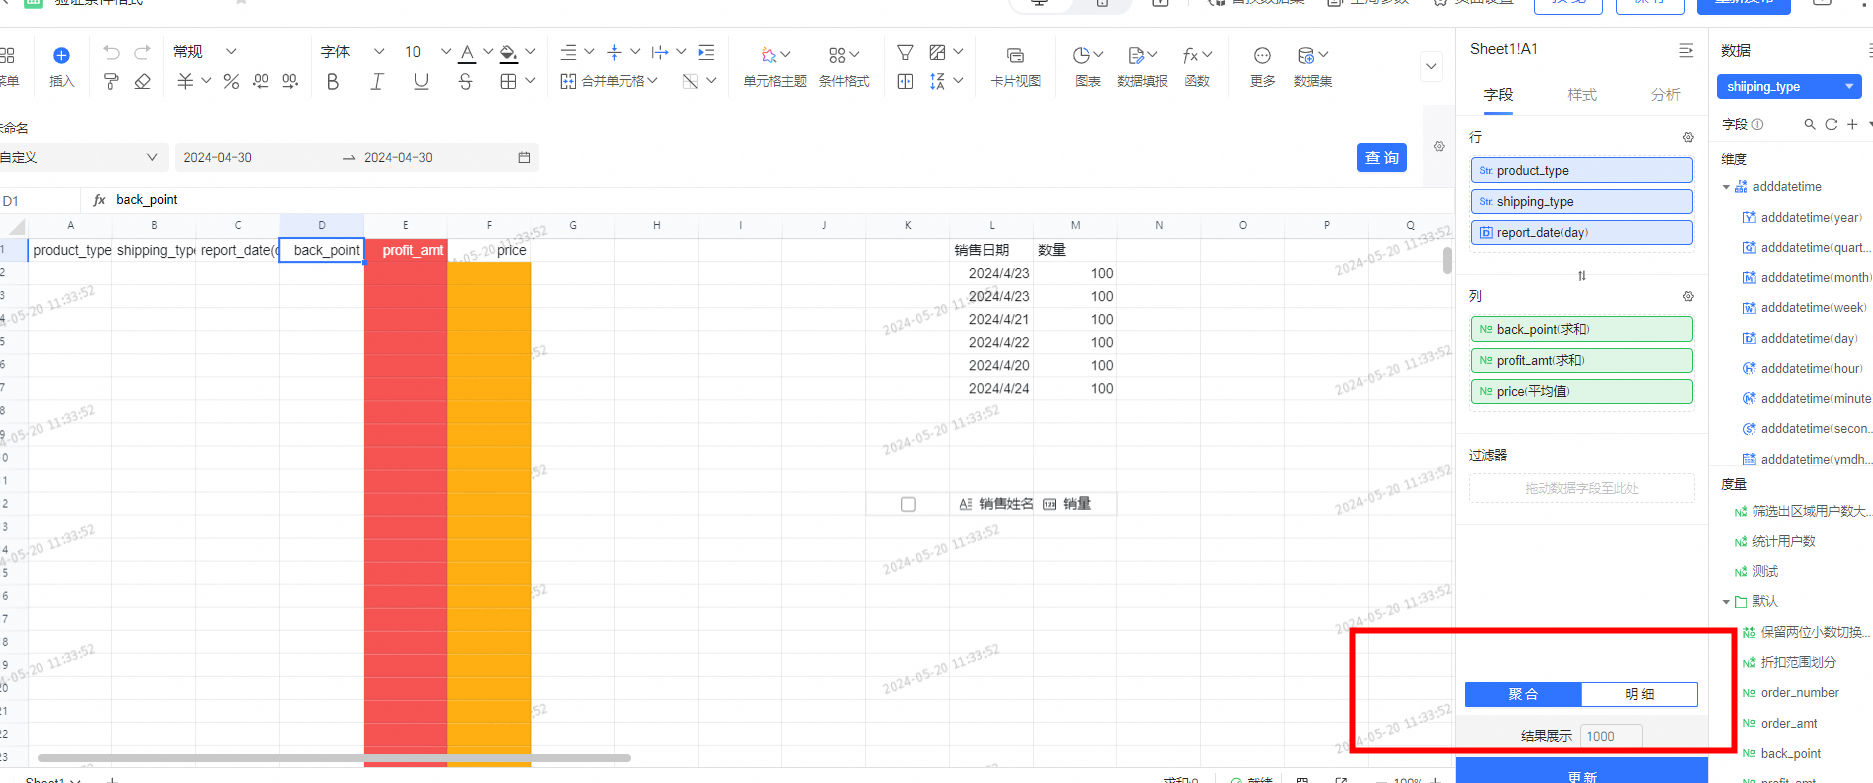Open the shiiping_type dataset dropdown
This screenshot has height=783, width=1873.
(1789, 87)
